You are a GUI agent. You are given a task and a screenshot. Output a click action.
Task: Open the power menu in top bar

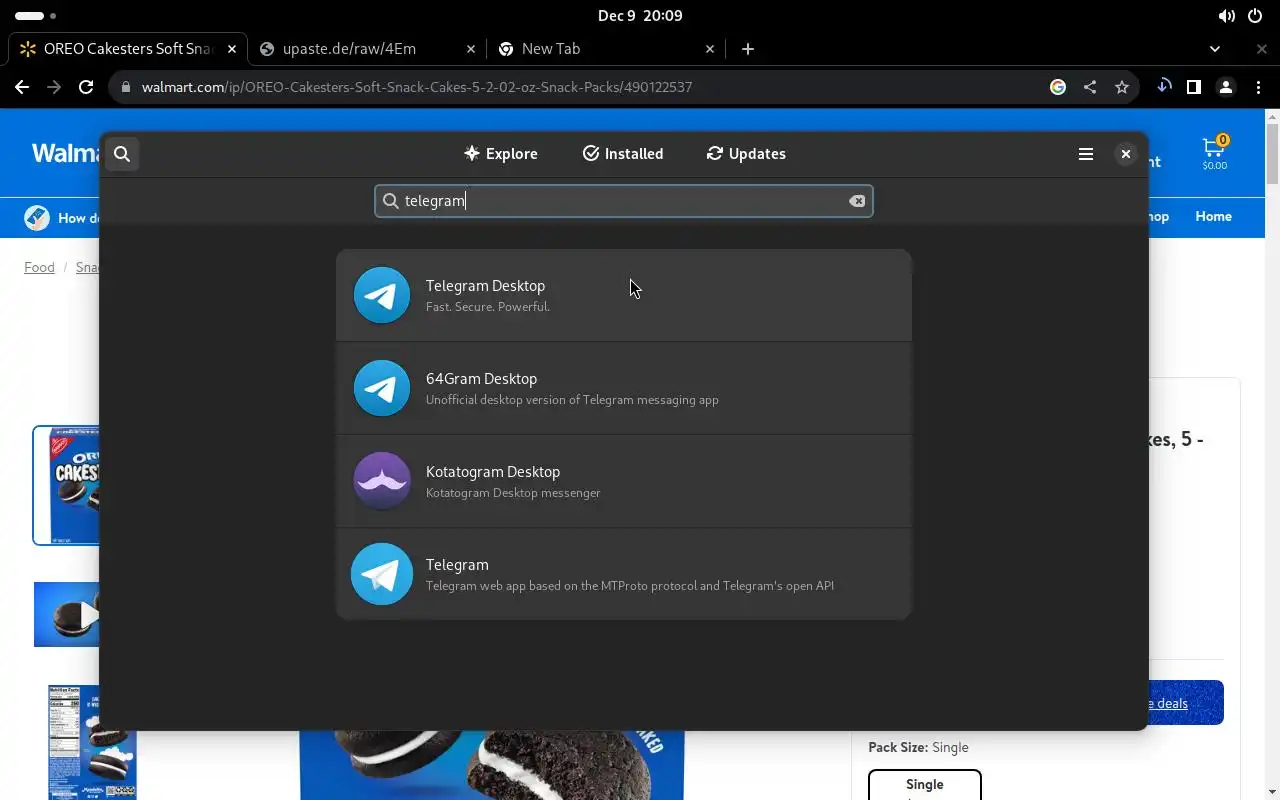click(1255, 16)
